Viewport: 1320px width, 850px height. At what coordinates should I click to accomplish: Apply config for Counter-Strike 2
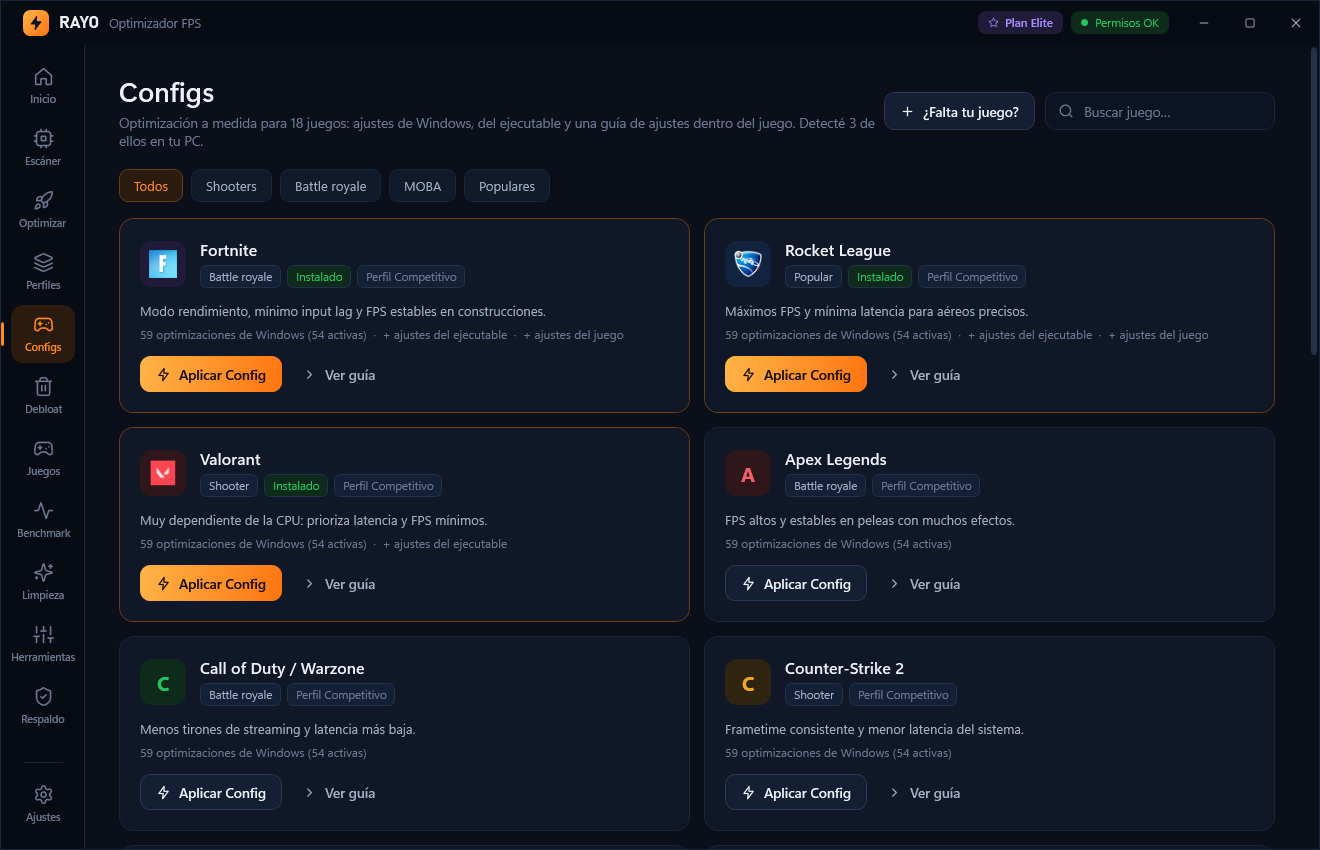click(x=796, y=793)
